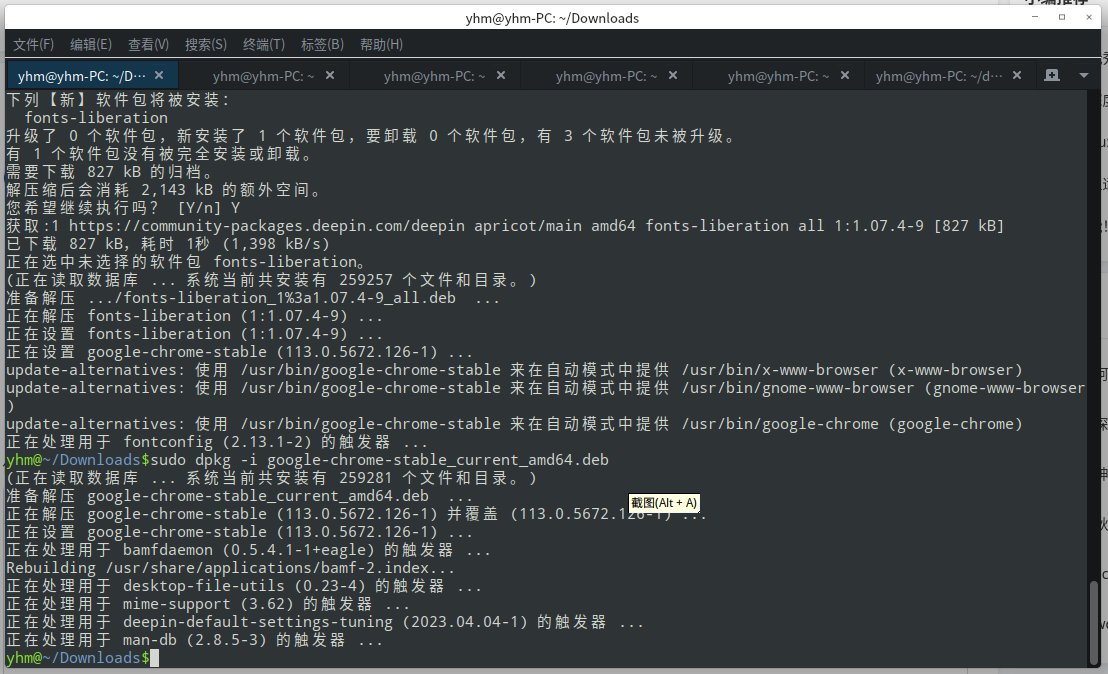The image size is (1108, 674).
Task: Open the 文件(F) menu
Action: coord(33,44)
